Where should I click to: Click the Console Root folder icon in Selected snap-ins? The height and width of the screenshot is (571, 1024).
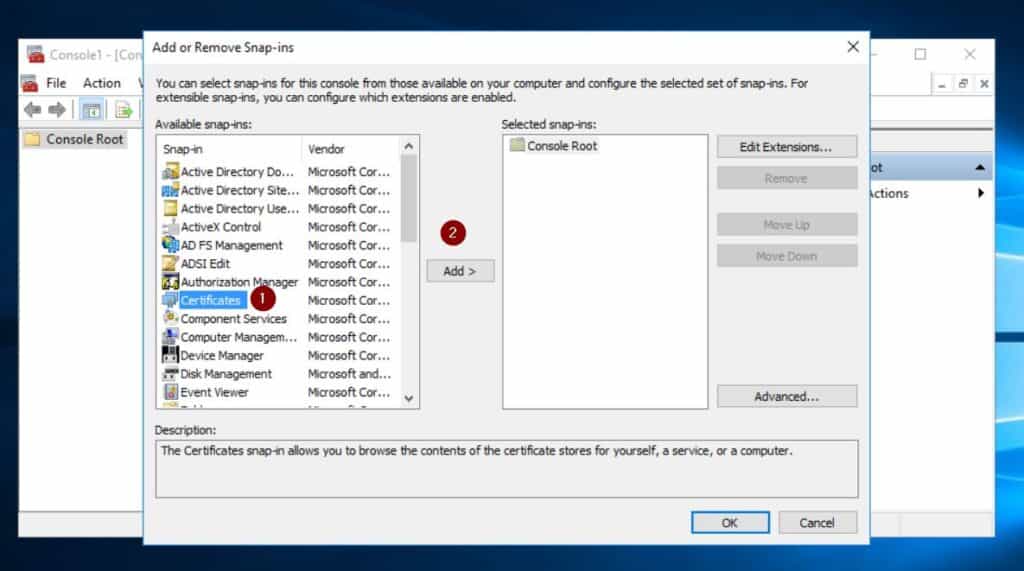(517, 145)
